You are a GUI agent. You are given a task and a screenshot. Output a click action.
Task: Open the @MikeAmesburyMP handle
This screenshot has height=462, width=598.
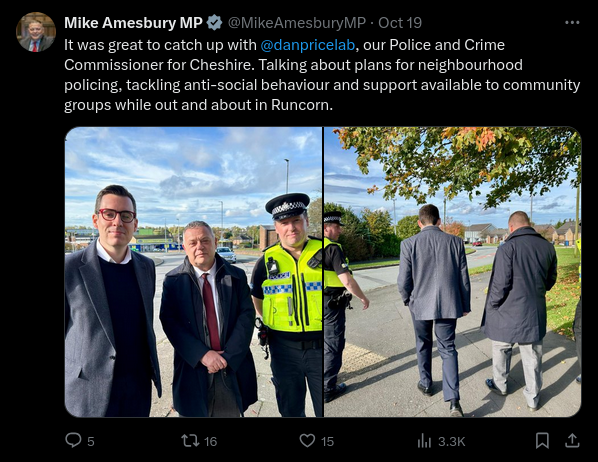297,23
